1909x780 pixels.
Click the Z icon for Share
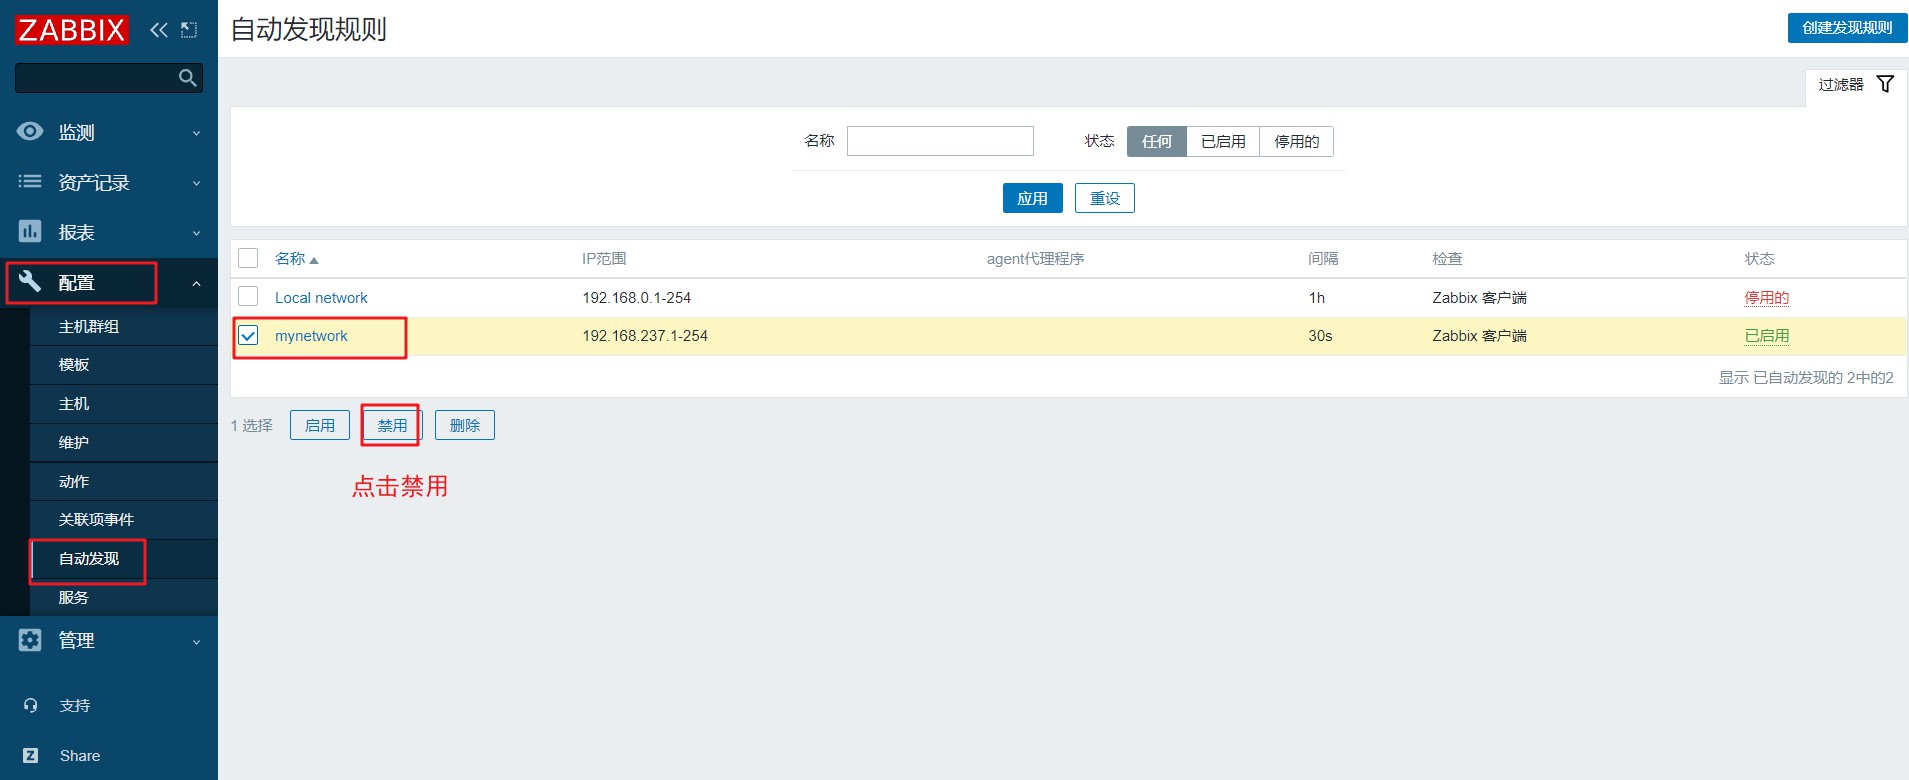point(31,755)
